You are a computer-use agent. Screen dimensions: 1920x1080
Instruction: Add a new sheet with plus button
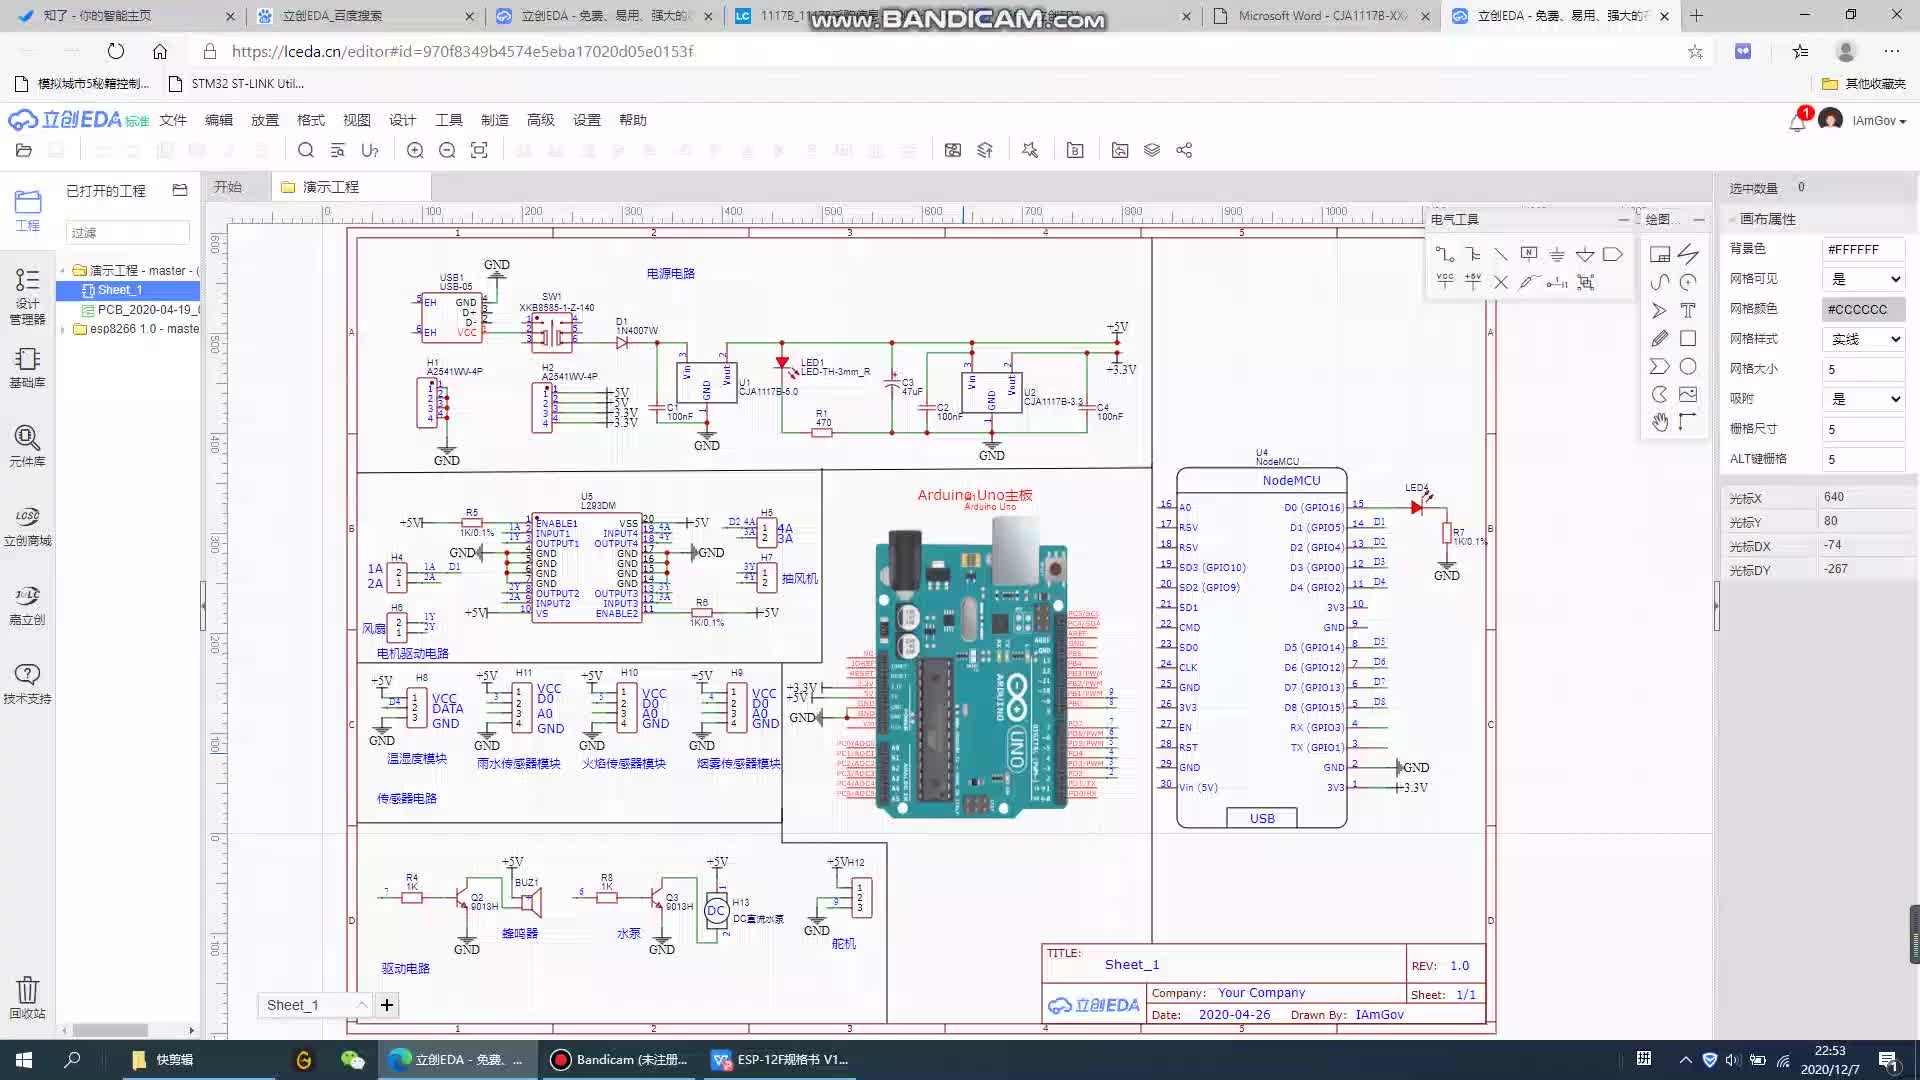[x=387, y=1005]
